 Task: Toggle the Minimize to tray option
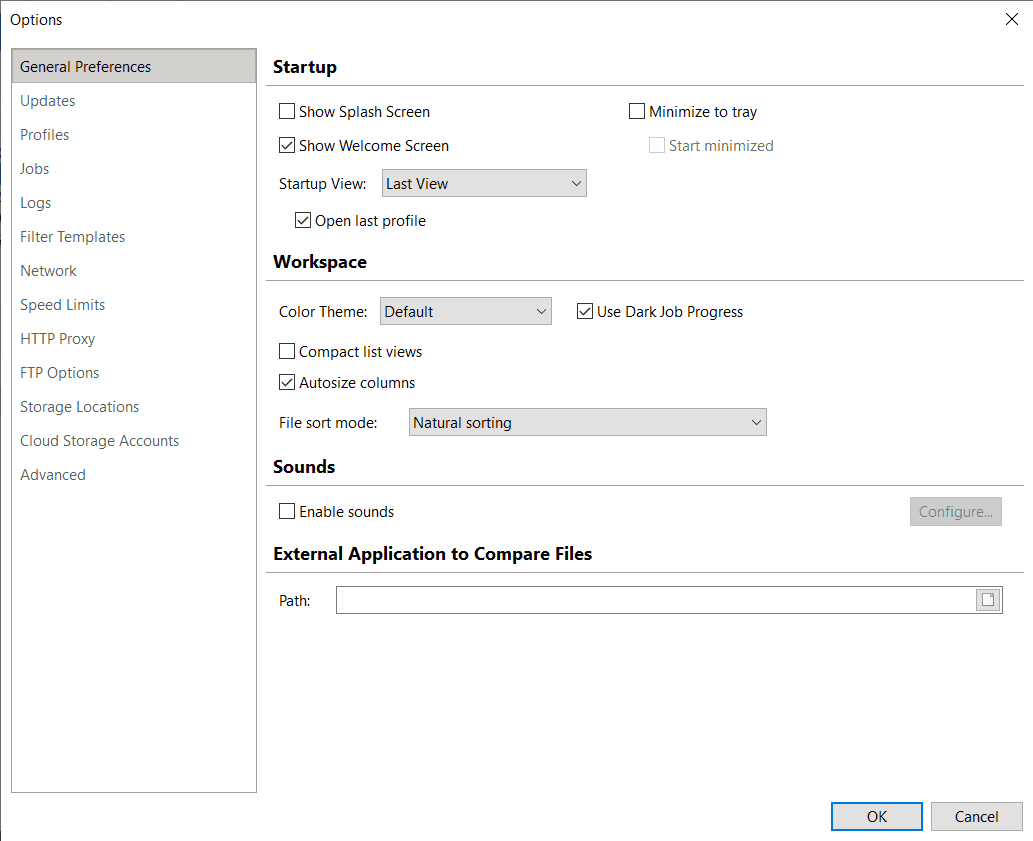pyautogui.click(x=637, y=112)
